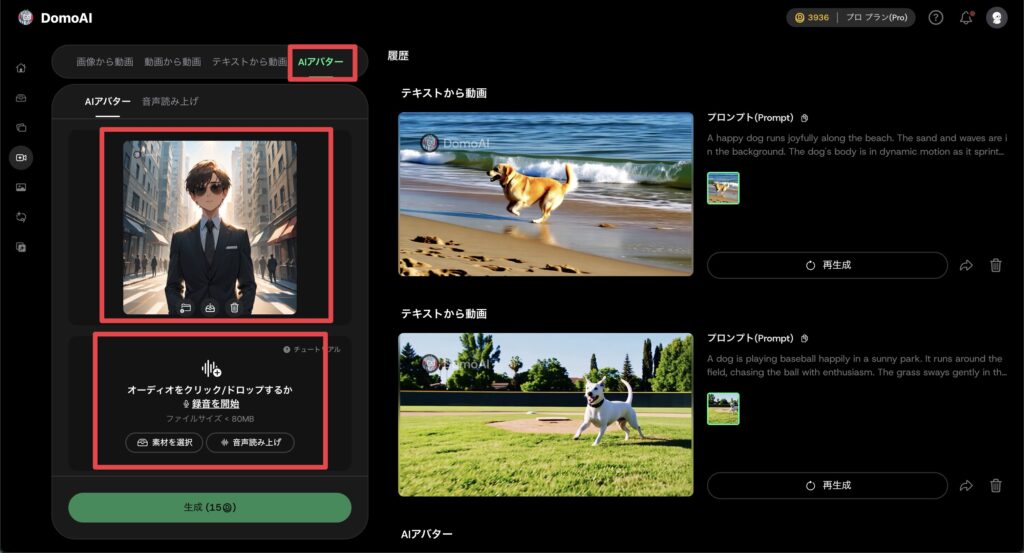The width and height of the screenshot is (1024, 553).
Task: Open small beach dog reference thumbnail
Action: click(723, 188)
